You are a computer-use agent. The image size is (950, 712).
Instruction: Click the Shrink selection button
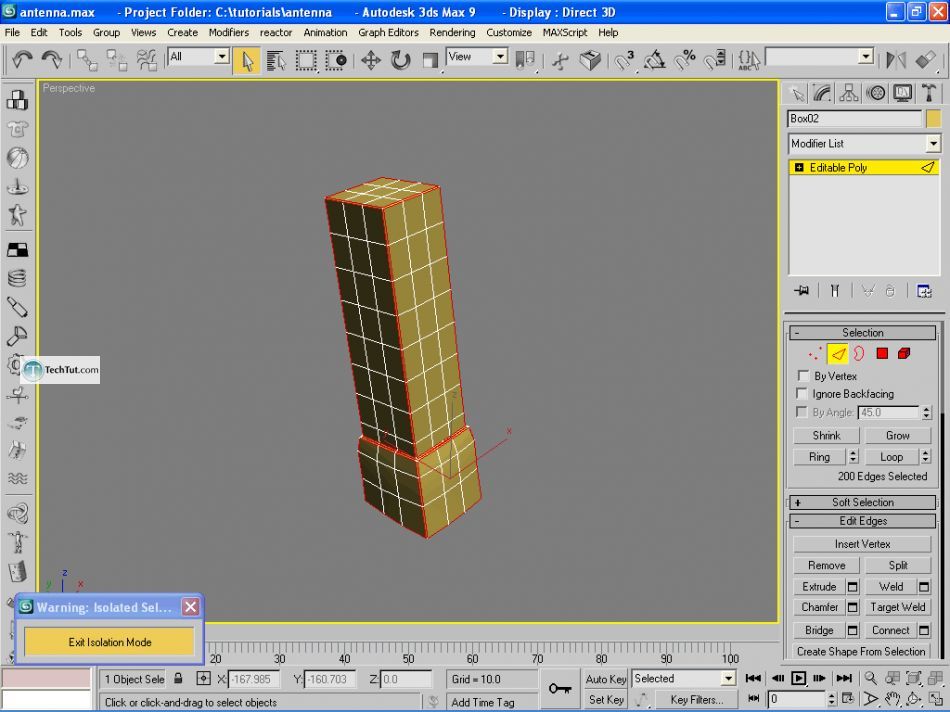click(x=826, y=436)
